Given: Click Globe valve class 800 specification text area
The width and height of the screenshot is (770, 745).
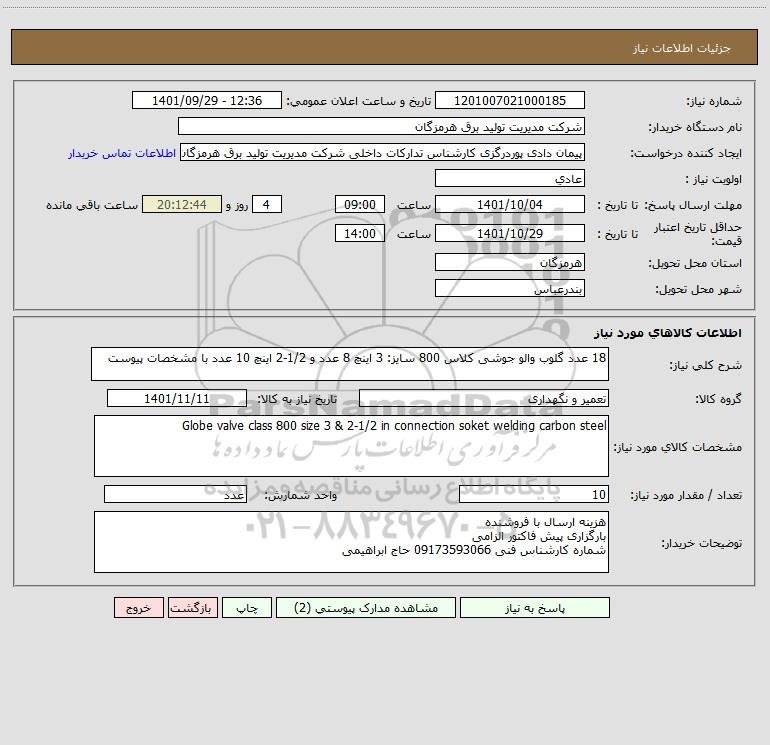Looking at the screenshot, I should [x=351, y=446].
